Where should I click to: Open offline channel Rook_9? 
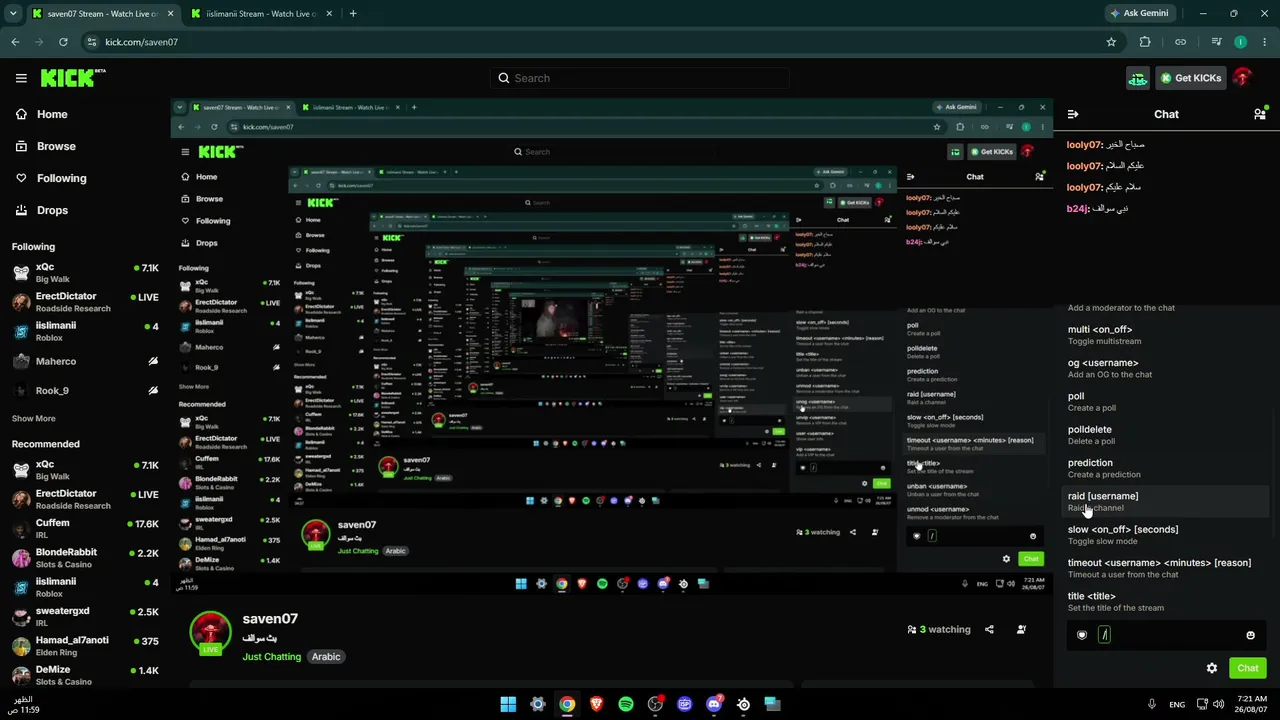coord(85,390)
